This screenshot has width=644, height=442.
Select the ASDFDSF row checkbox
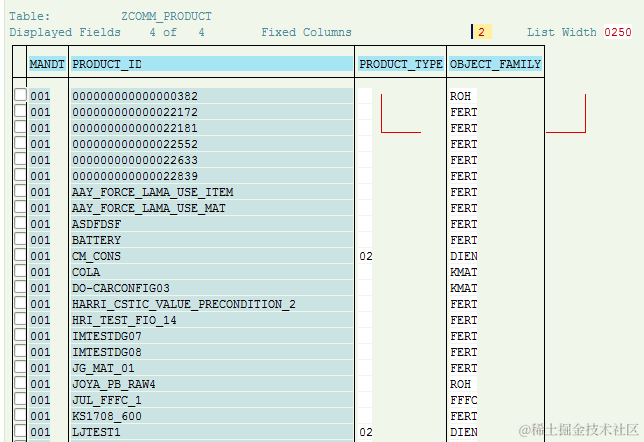click(x=21, y=223)
